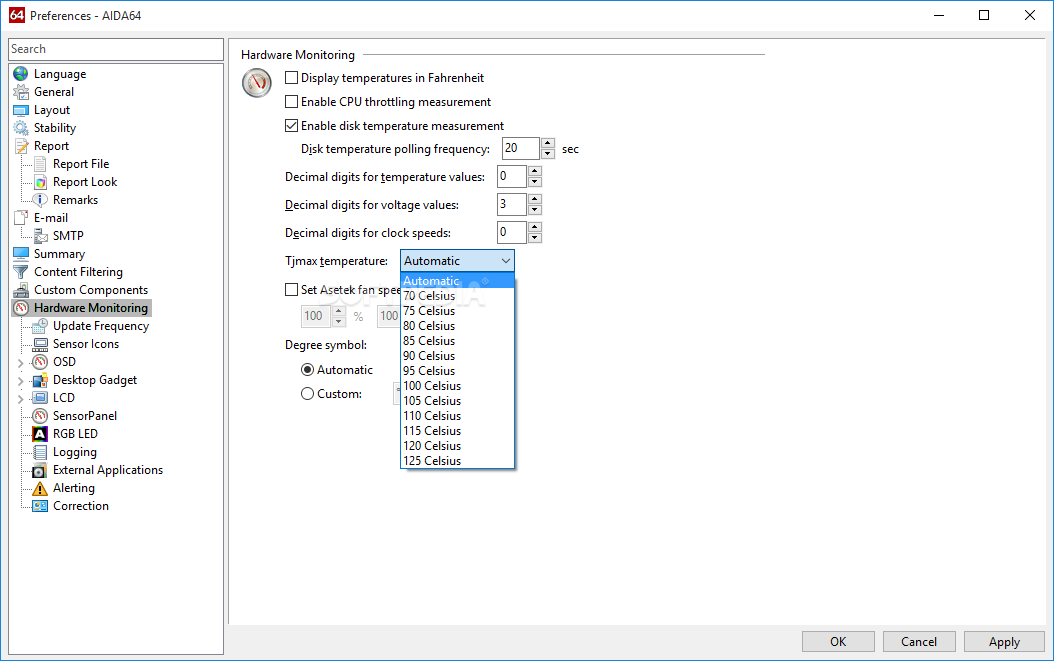Click the External Applications icon
This screenshot has height=661, width=1054.
point(40,470)
